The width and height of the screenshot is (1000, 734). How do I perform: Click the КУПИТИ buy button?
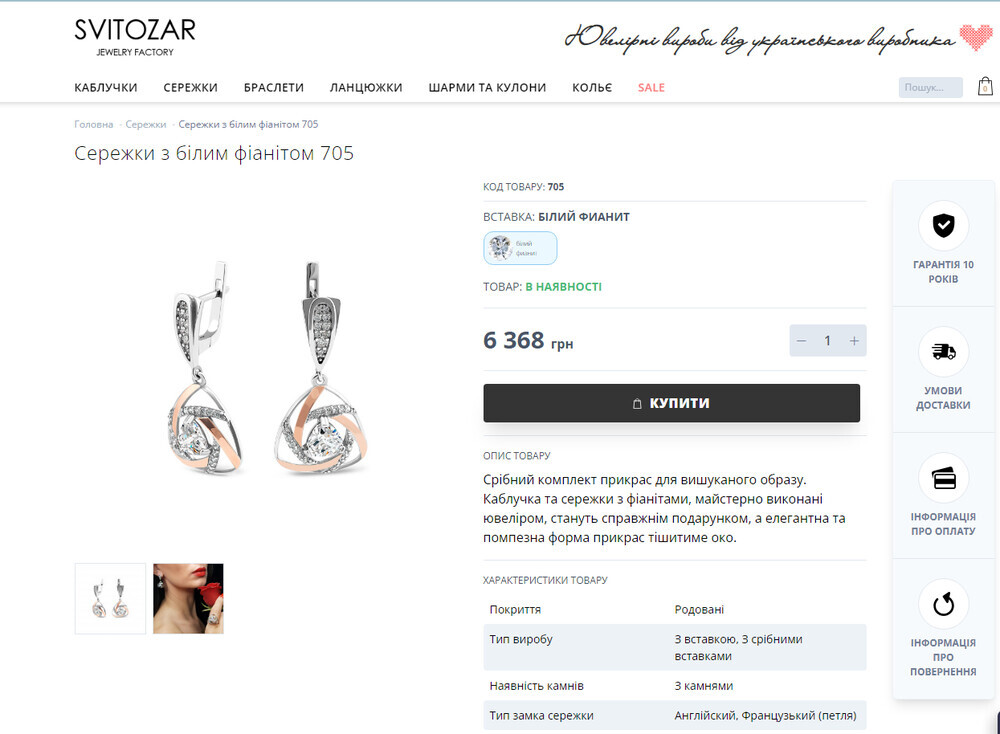[672, 403]
